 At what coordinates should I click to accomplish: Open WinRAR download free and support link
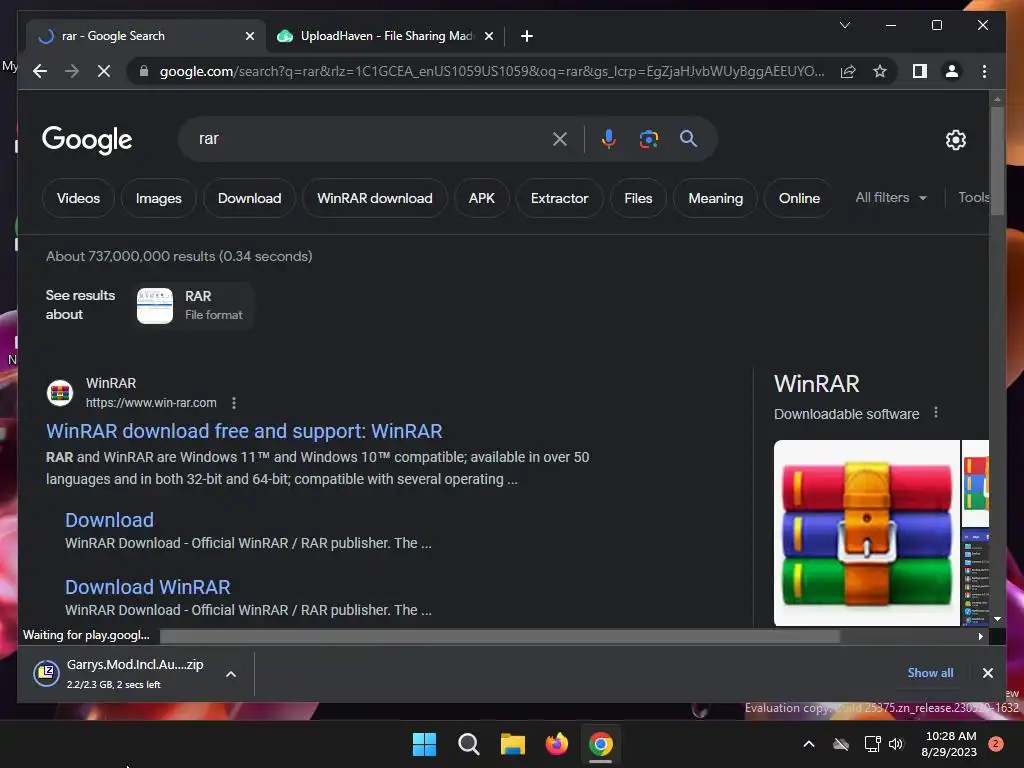pyautogui.click(x=244, y=431)
